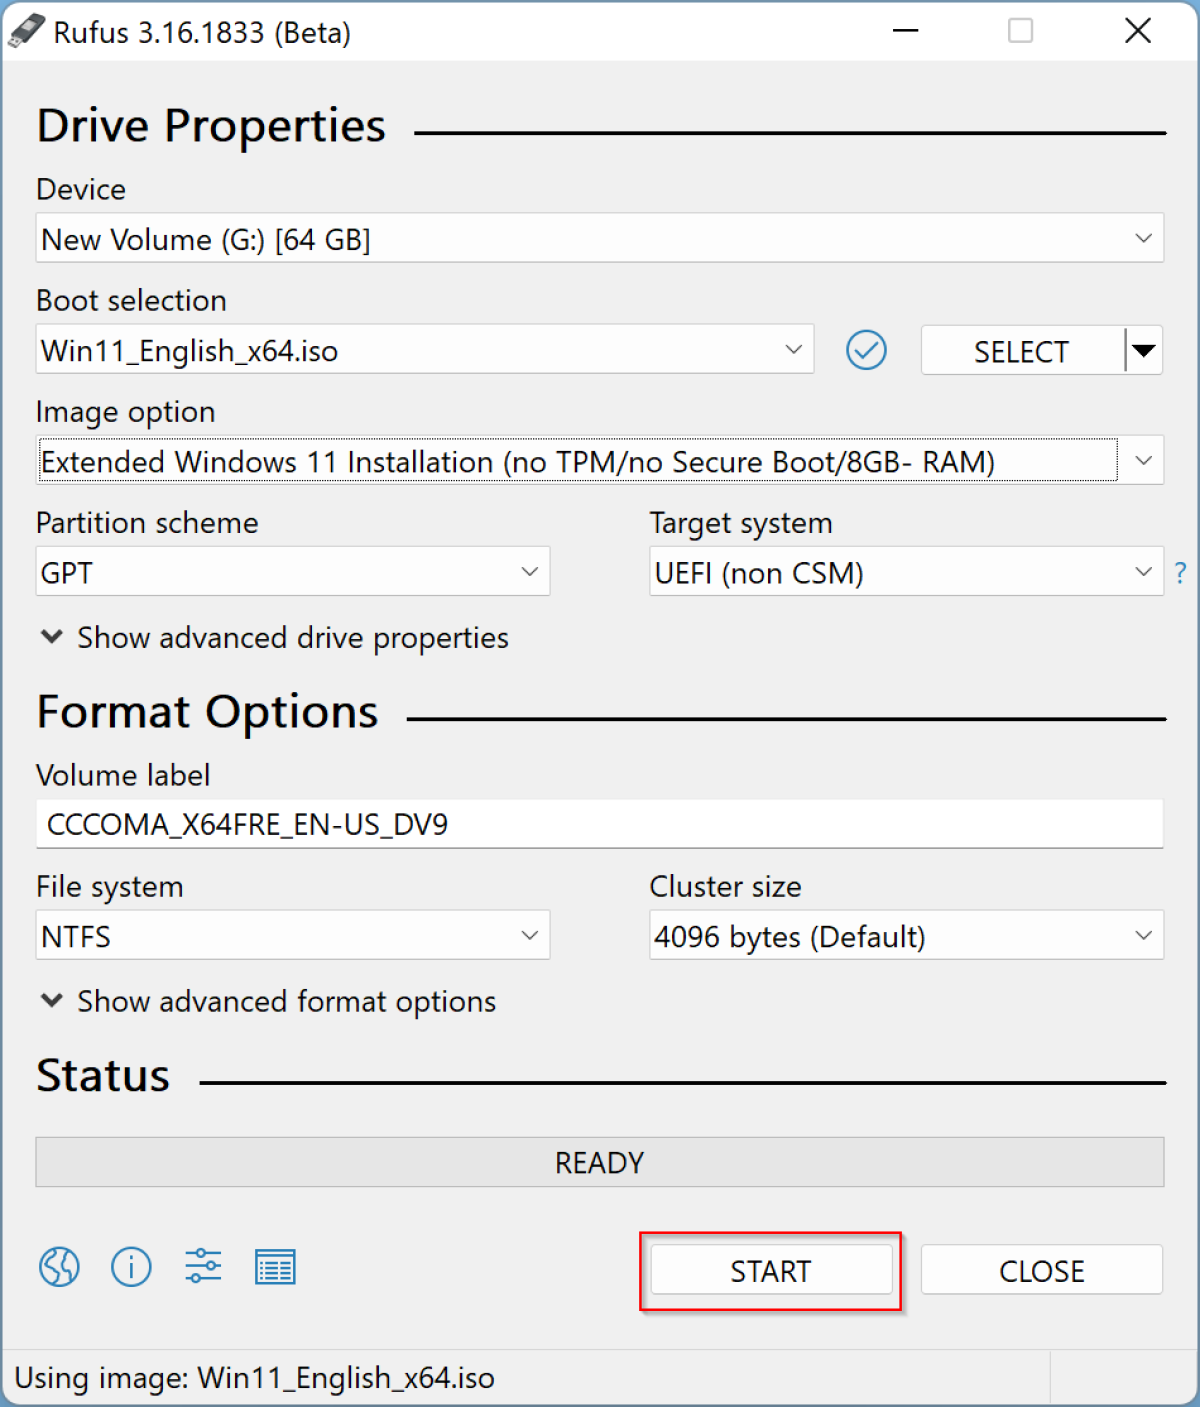Open the Target system help question mark
1200x1407 pixels.
tap(1180, 573)
